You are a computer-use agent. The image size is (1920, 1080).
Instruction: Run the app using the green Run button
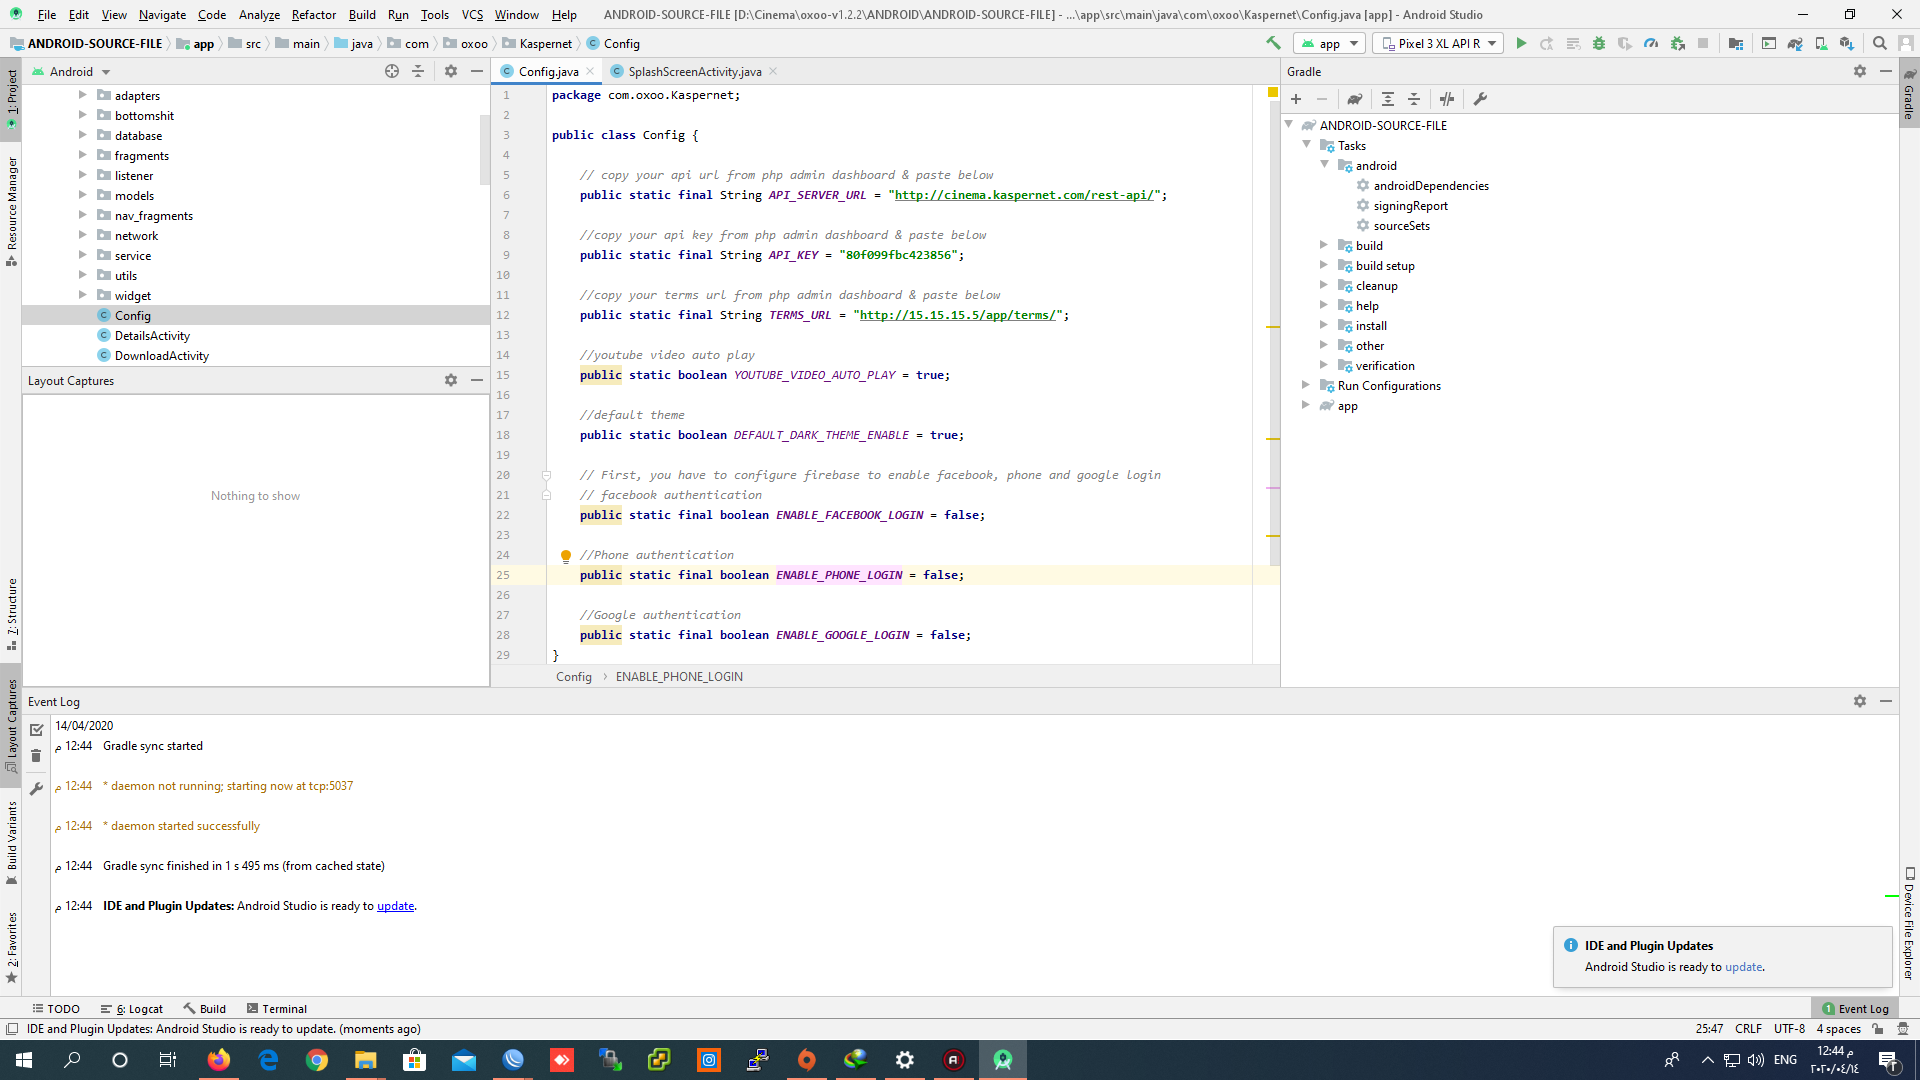click(x=1521, y=43)
